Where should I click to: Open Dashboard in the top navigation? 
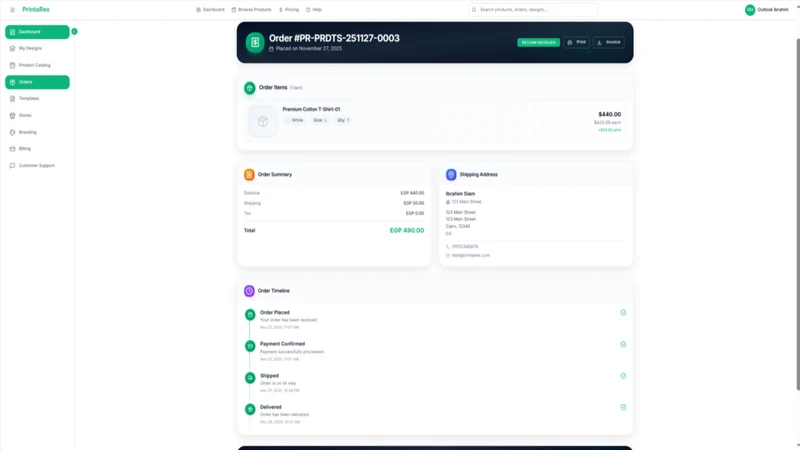[210, 10]
